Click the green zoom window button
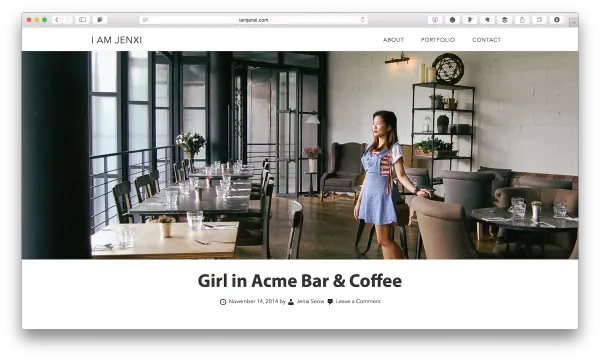The height and width of the screenshot is (360, 600). click(x=44, y=20)
